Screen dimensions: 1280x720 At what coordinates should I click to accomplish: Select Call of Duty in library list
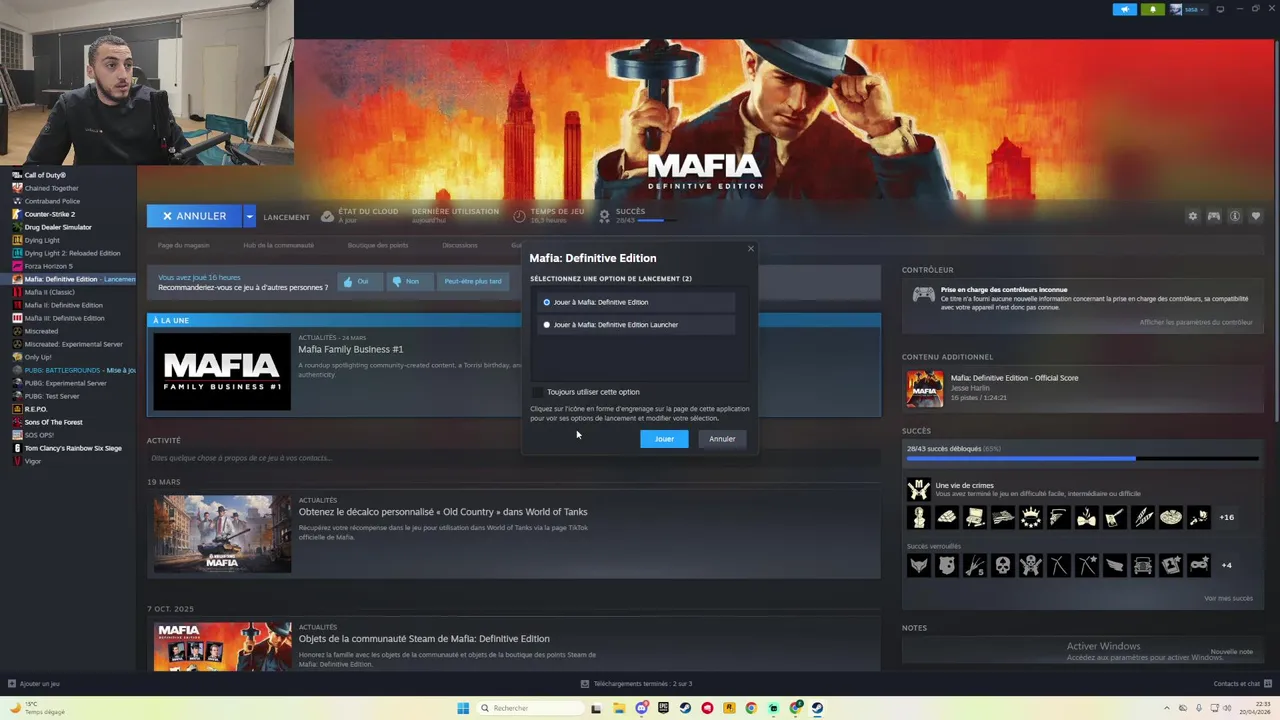45,175
